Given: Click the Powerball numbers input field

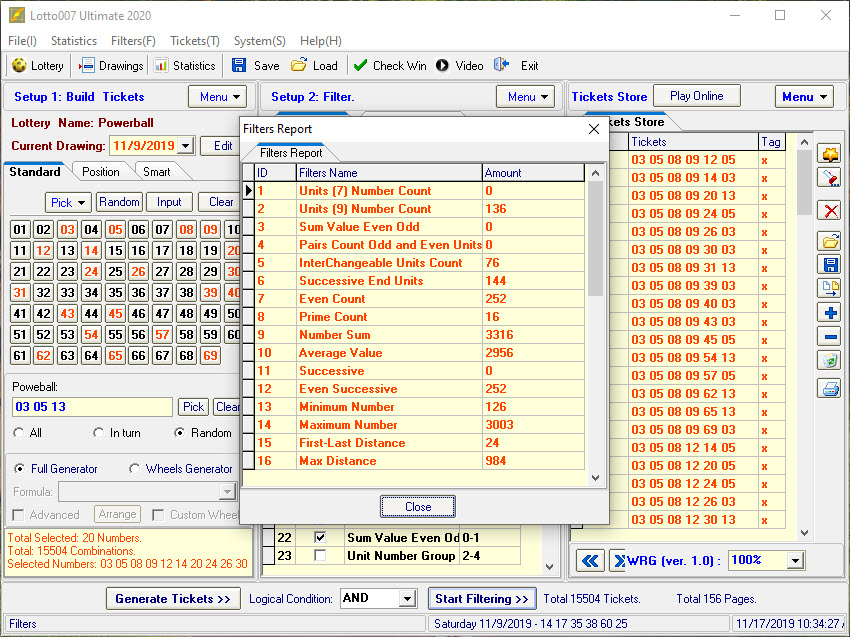Looking at the screenshot, I should coord(92,407).
